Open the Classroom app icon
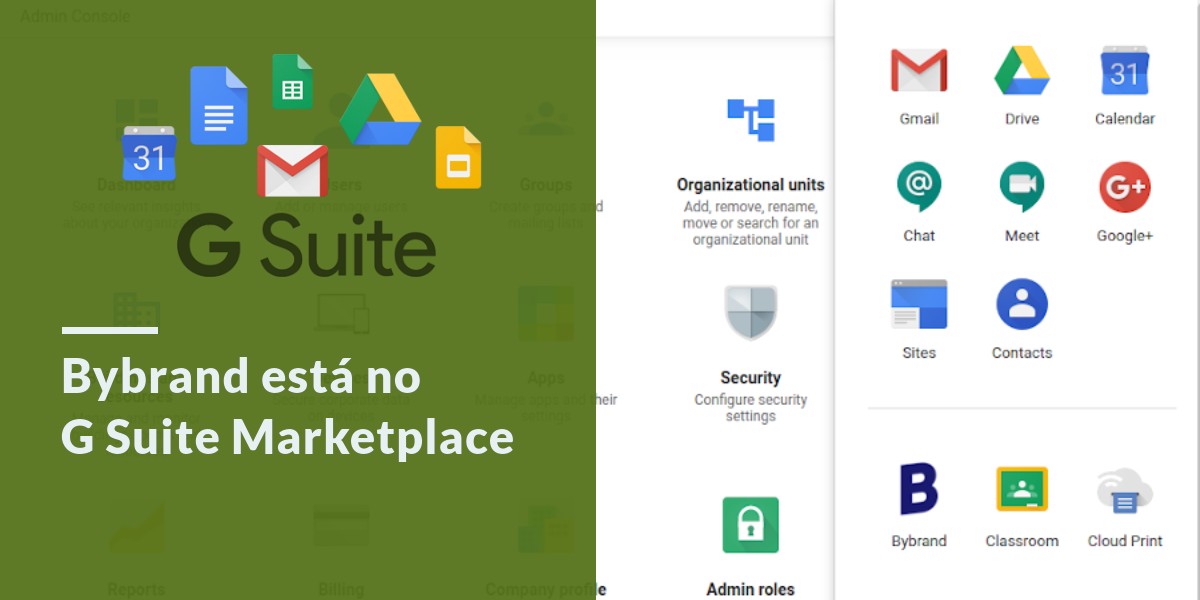 (x=1021, y=489)
